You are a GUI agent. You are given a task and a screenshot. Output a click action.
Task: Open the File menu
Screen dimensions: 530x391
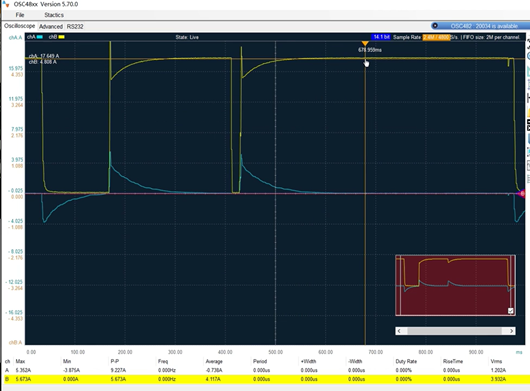[x=20, y=15]
